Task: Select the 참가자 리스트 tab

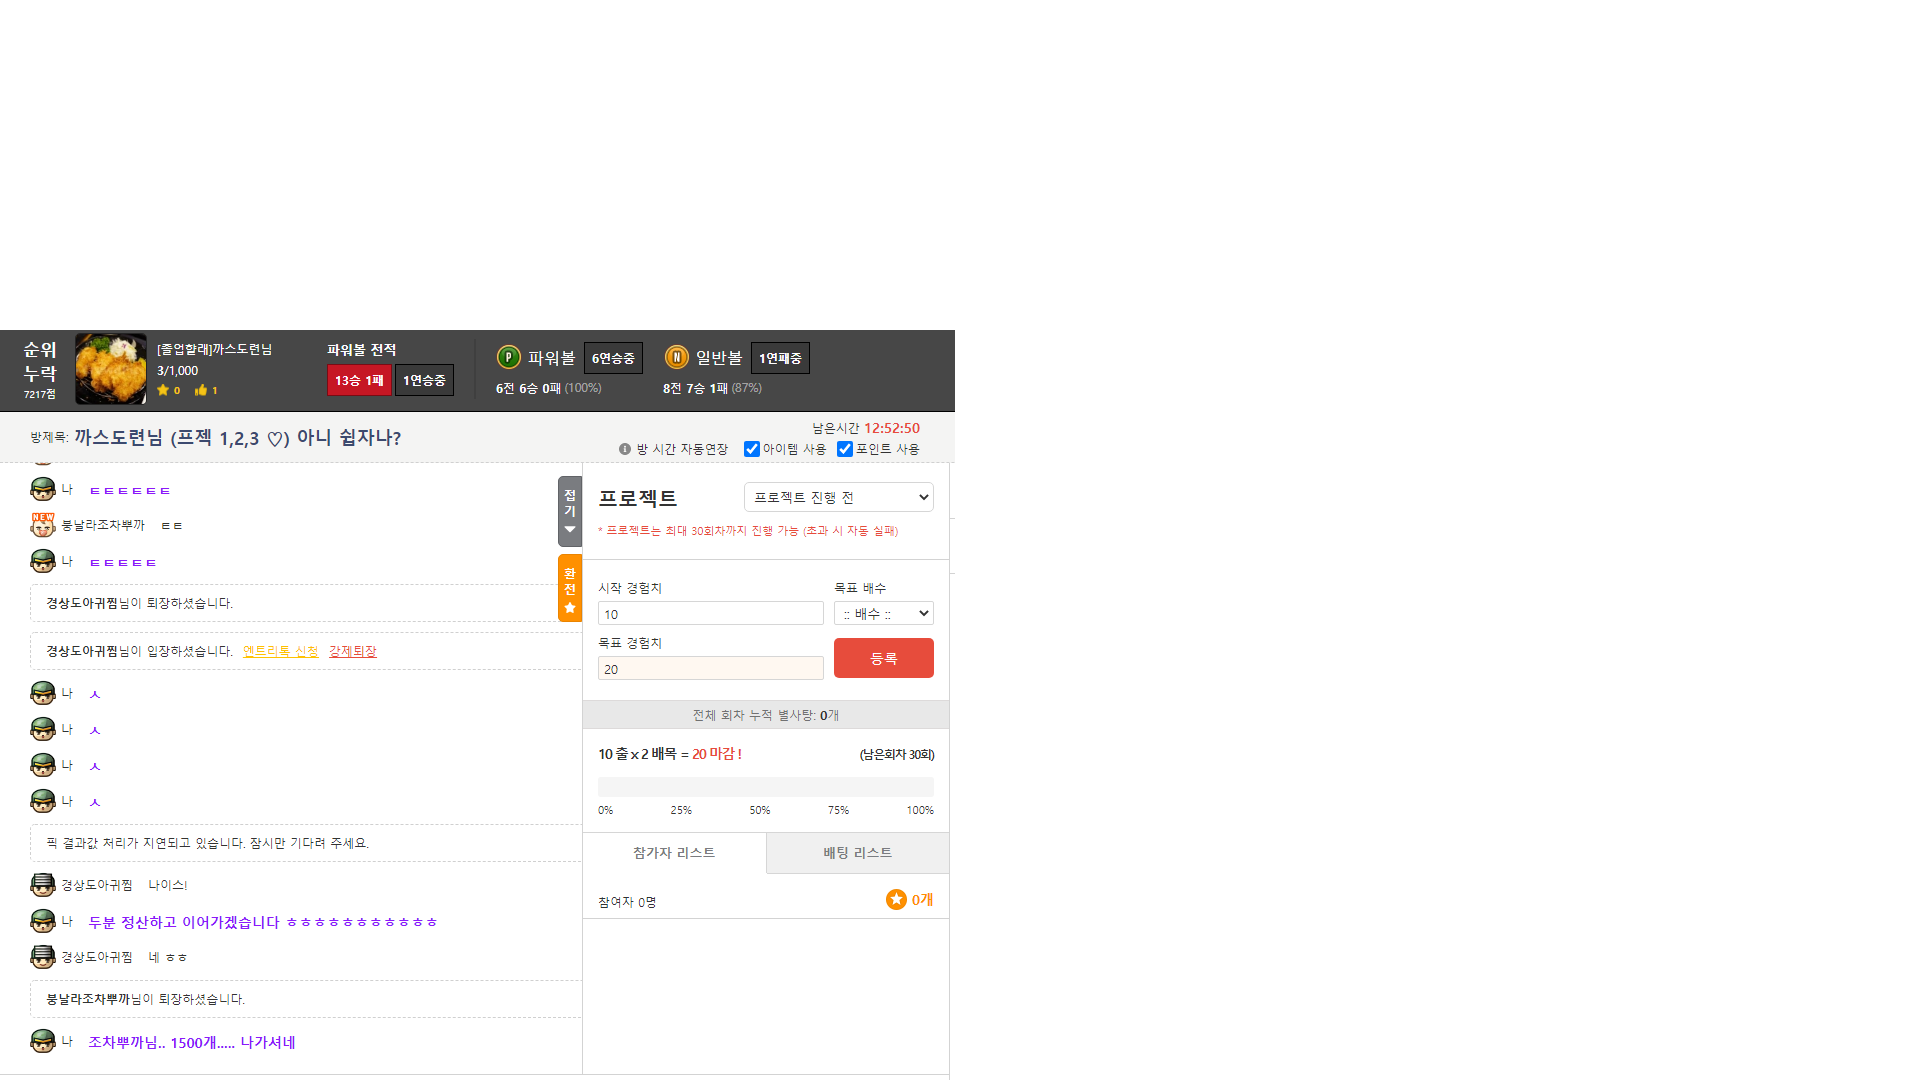Action: pos(674,853)
